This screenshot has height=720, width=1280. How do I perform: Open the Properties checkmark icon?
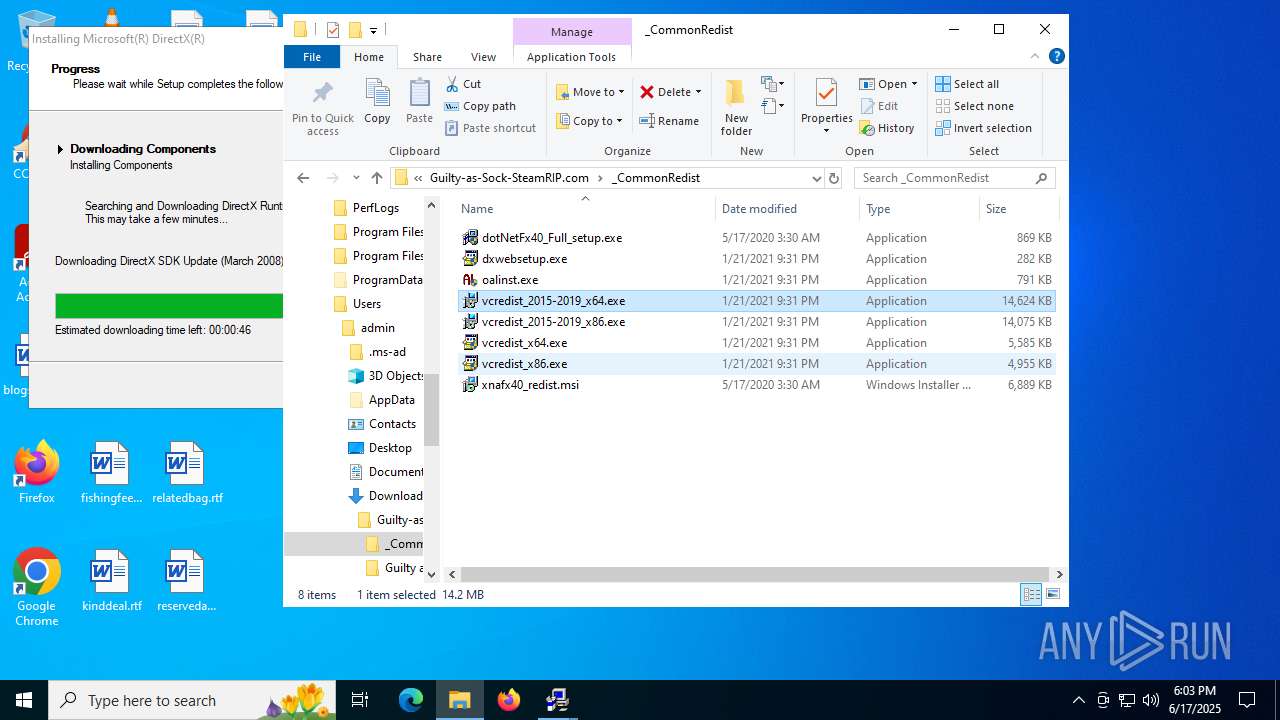pyautogui.click(x=826, y=94)
